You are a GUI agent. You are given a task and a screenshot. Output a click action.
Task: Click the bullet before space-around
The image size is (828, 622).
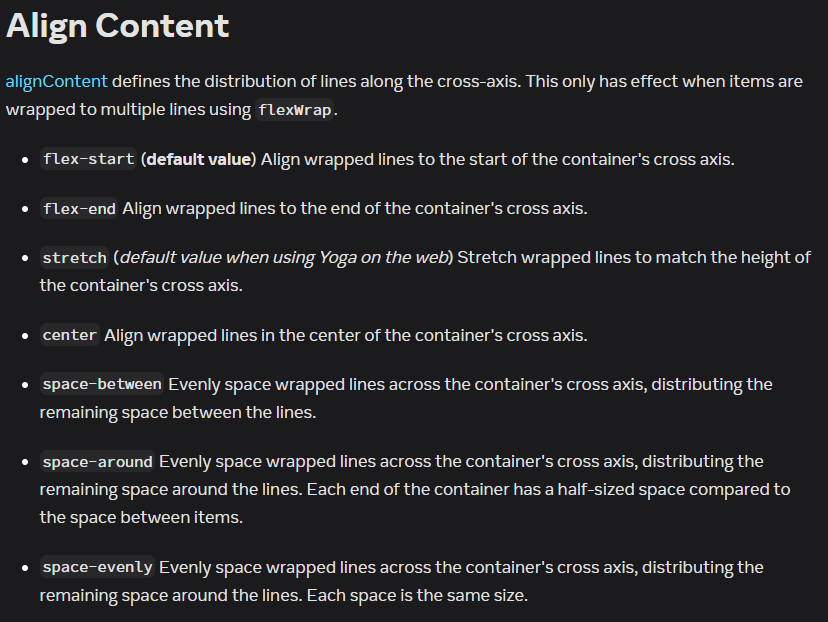24,463
